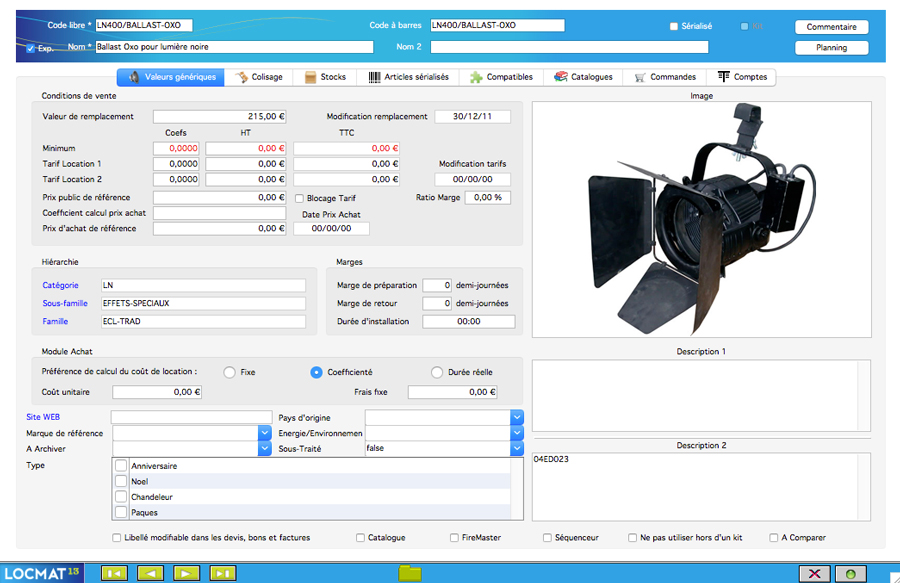
Task: Enable Ne pas utiliser hors d'un kit
Action: (x=632, y=538)
